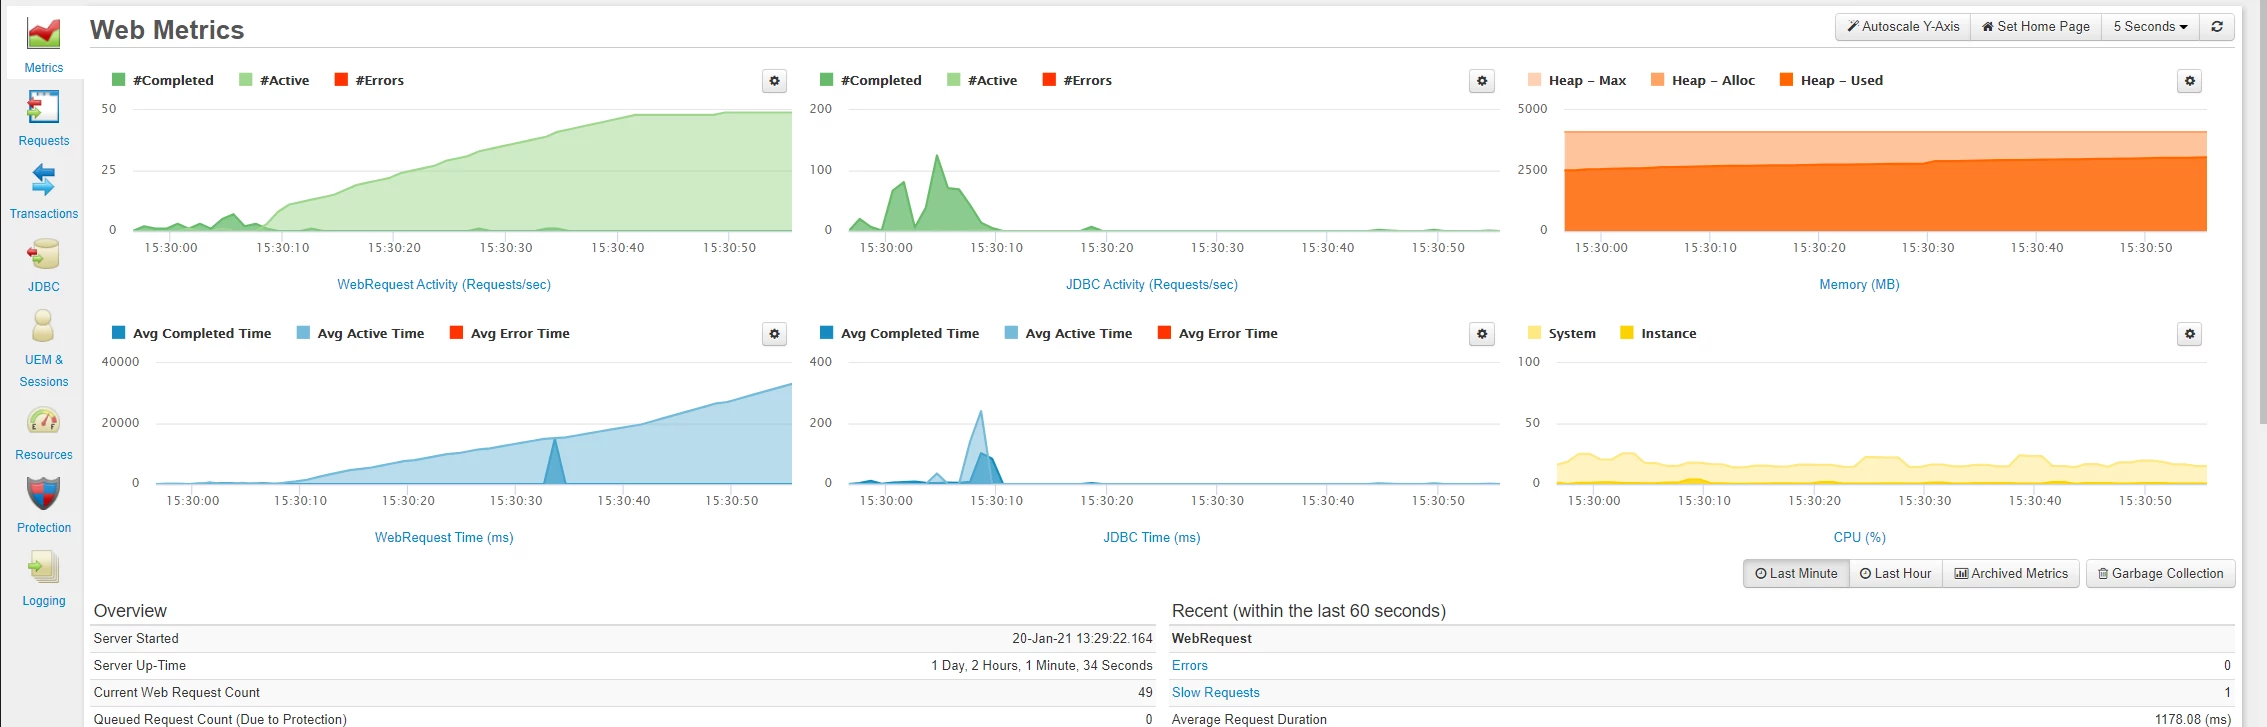Viewport: 2267px width, 727px height.
Task: Click Set Home Page button
Action: (x=2036, y=27)
